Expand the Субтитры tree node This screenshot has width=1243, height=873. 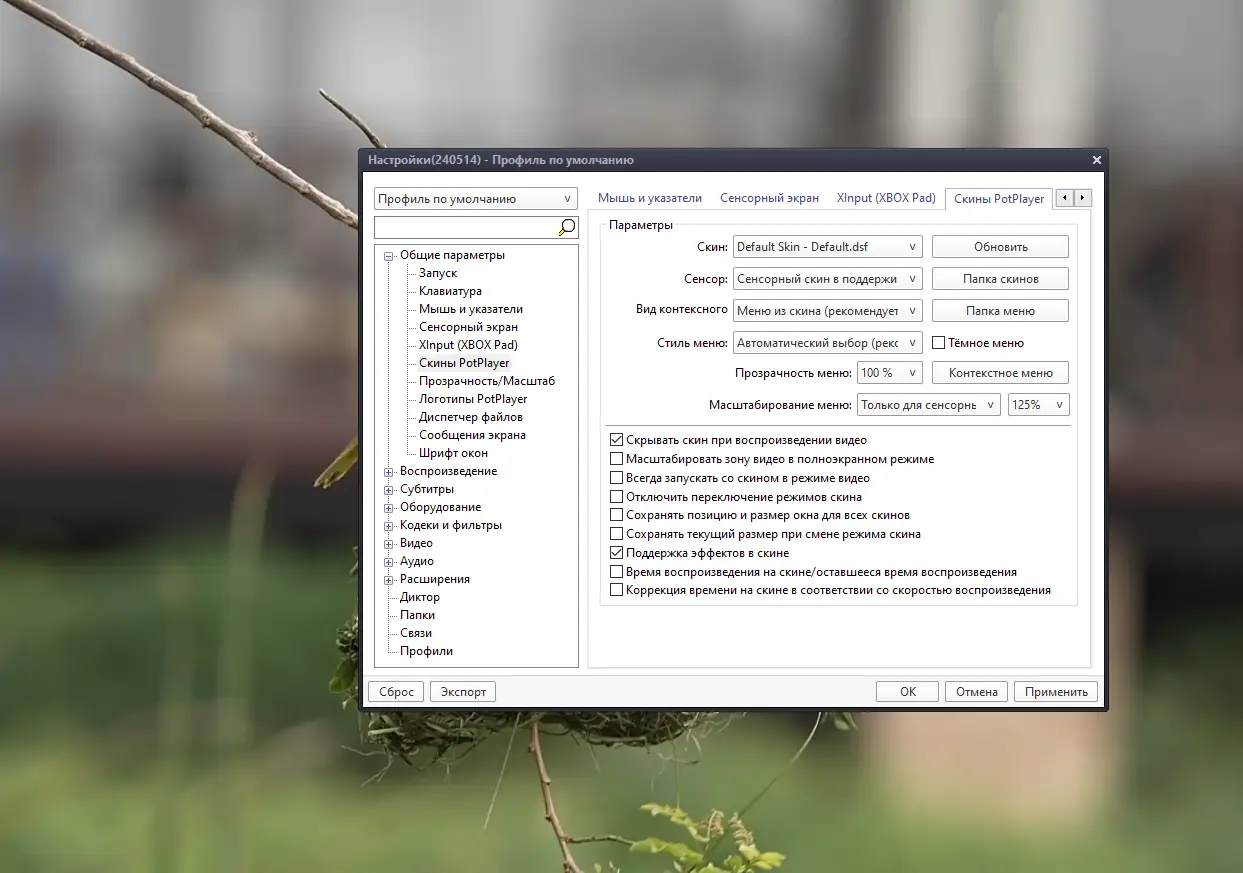389,489
